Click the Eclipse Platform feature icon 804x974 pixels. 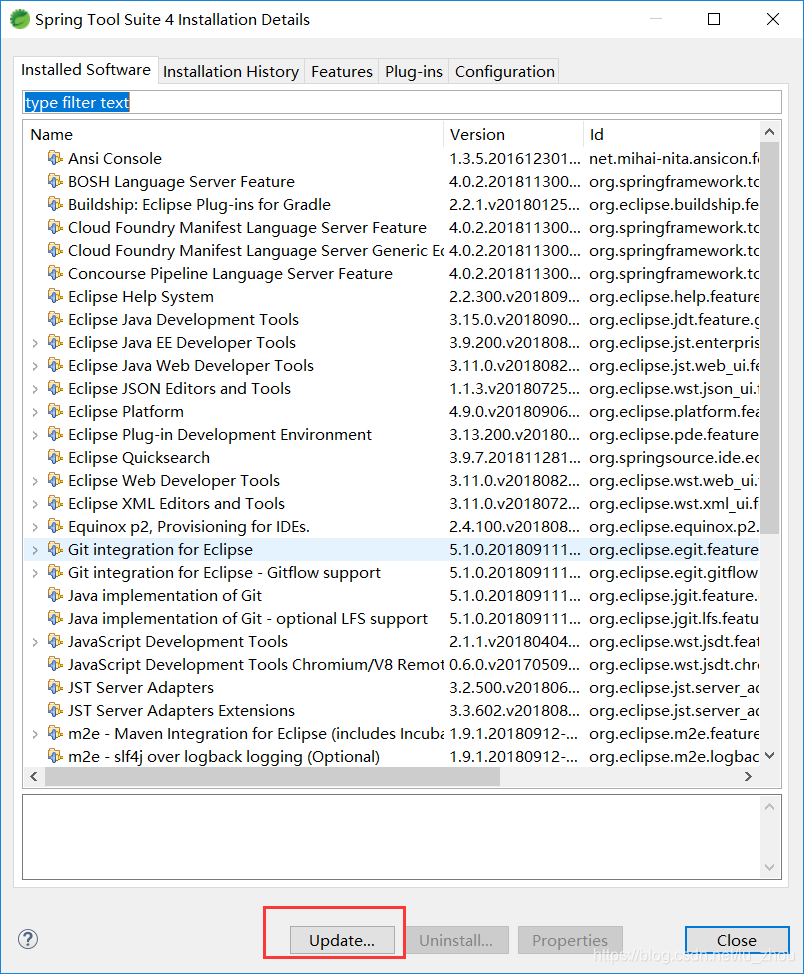coord(55,411)
